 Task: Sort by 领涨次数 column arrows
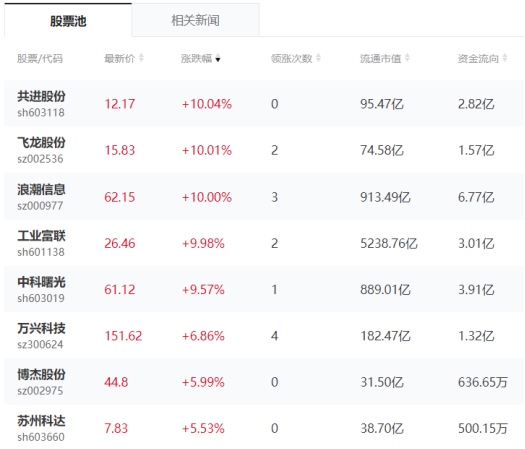click(x=318, y=58)
